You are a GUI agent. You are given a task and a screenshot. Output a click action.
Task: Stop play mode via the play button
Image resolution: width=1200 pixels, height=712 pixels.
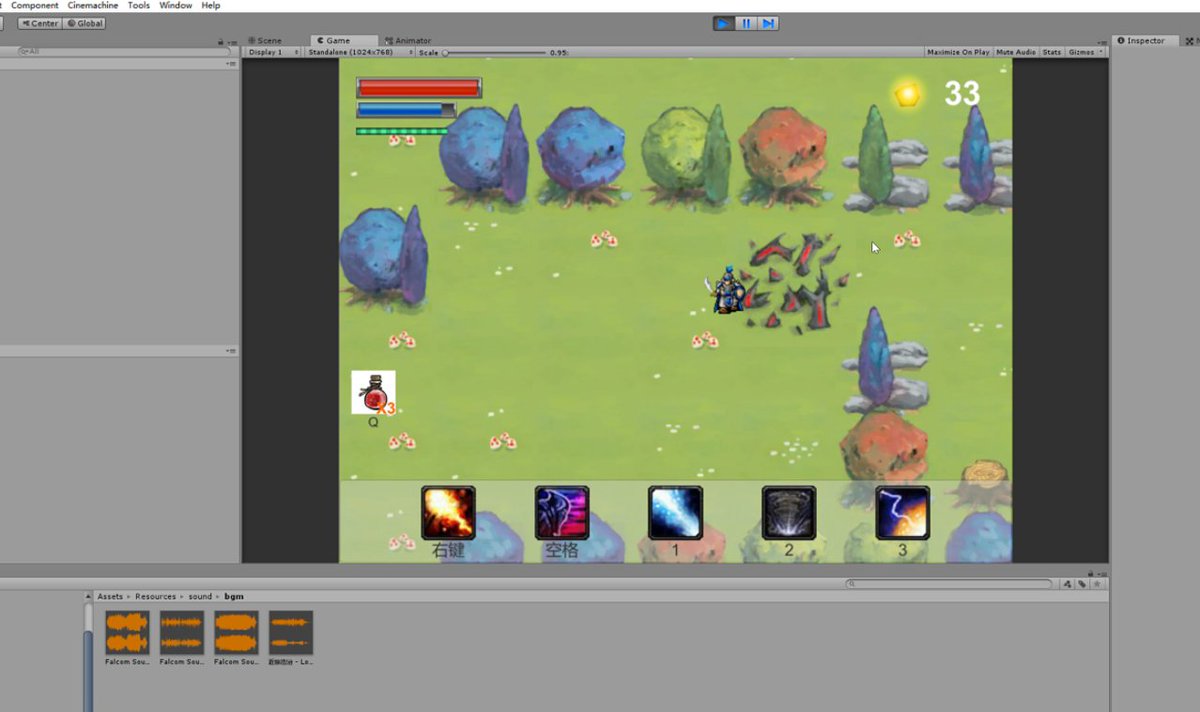click(721, 22)
